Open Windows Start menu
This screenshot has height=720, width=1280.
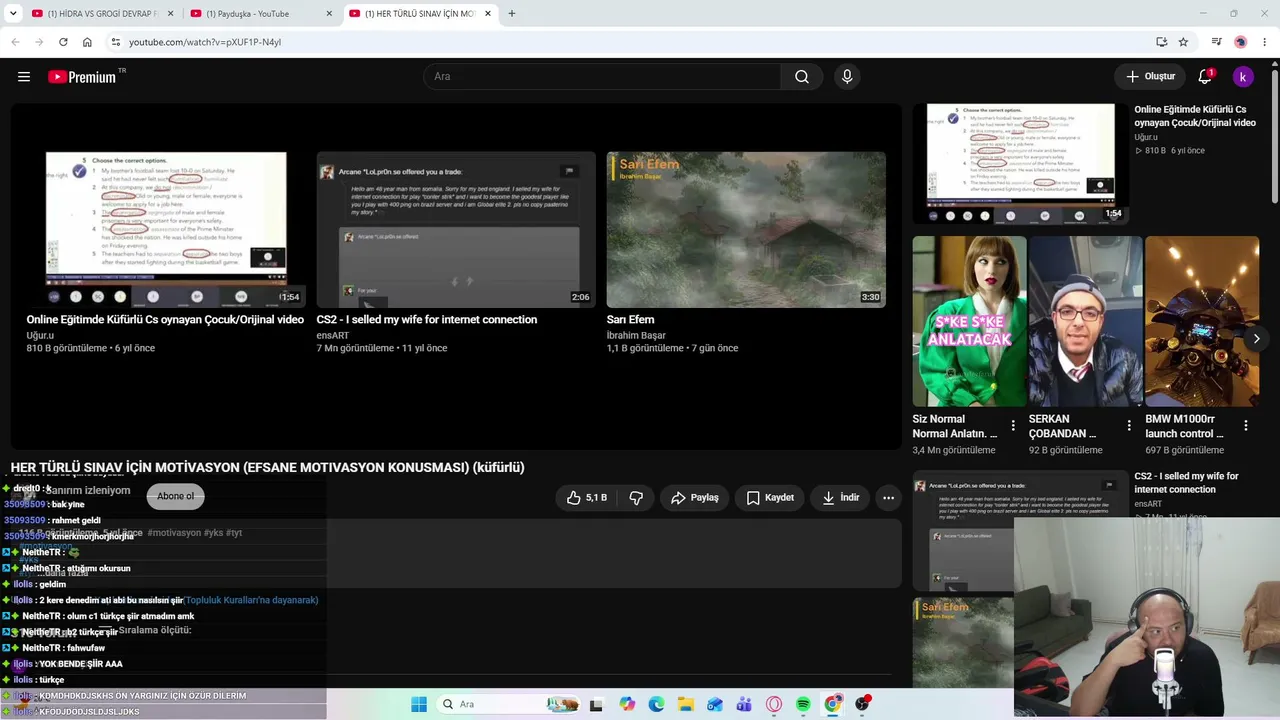point(419,704)
